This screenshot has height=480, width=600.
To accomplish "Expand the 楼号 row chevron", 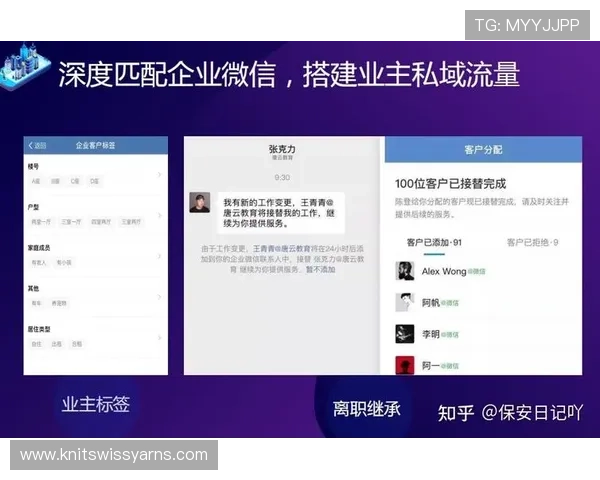I will point(160,175).
